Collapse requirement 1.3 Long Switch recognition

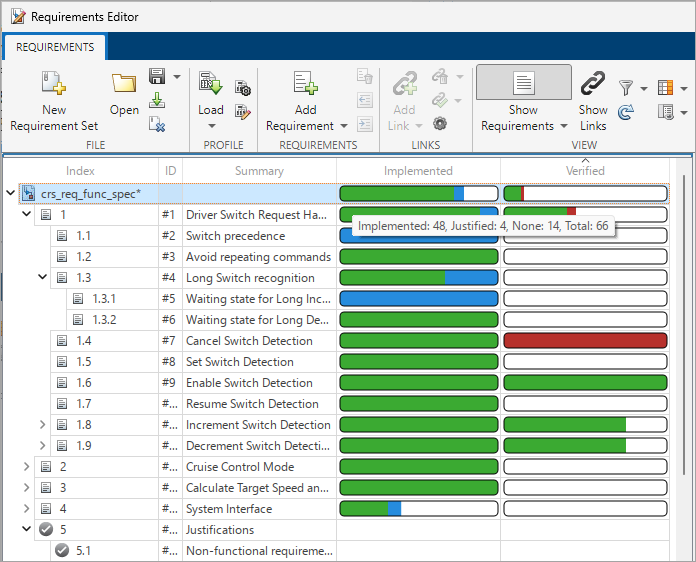(x=42, y=278)
